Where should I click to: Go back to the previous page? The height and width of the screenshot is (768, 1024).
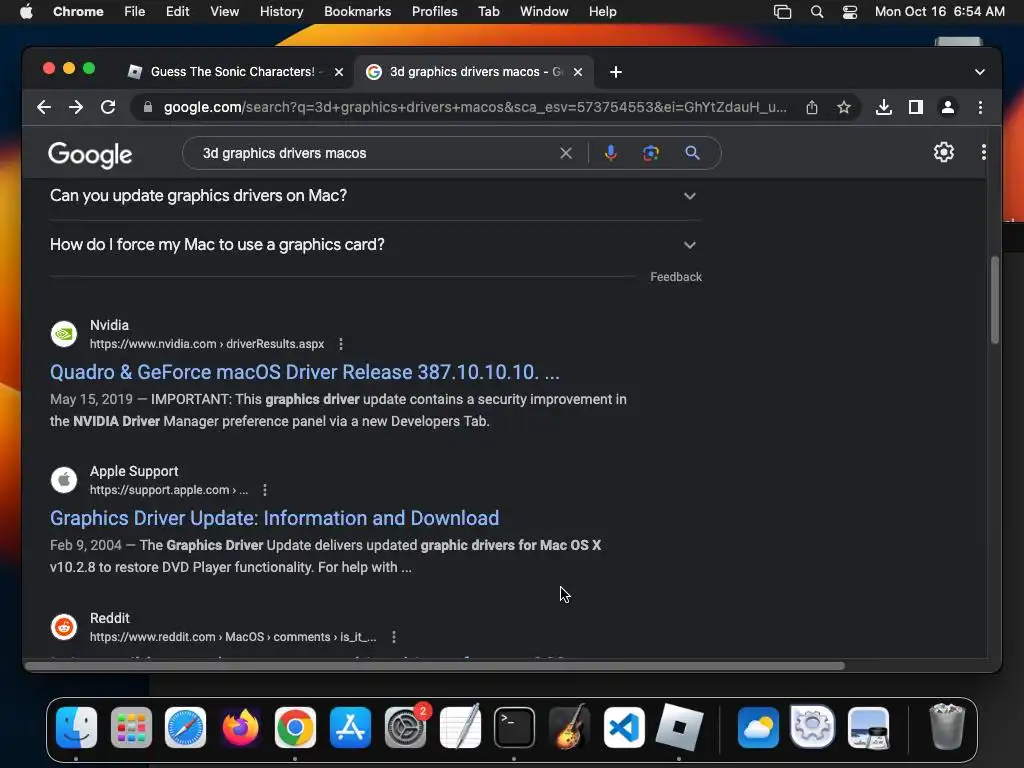tap(44, 107)
